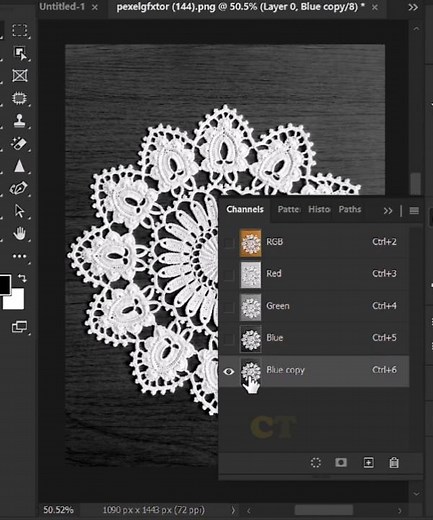This screenshot has height=520, width=433.
Task: Change the screen mode icon
Action: pyautogui.click(x=19, y=327)
